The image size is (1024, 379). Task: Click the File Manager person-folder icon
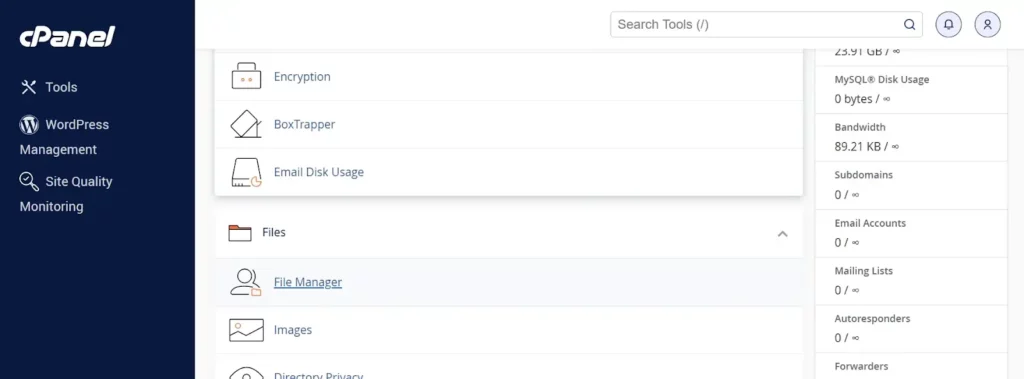click(246, 282)
